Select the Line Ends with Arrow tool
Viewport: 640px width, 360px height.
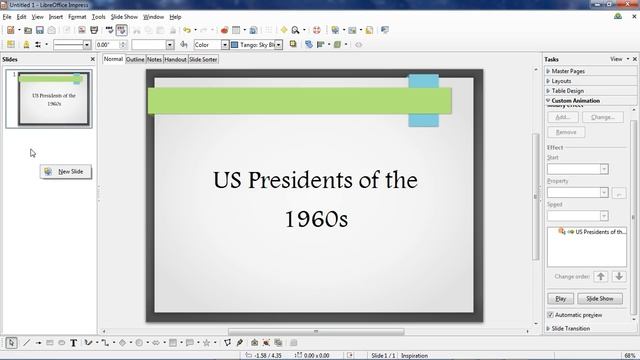(38, 343)
